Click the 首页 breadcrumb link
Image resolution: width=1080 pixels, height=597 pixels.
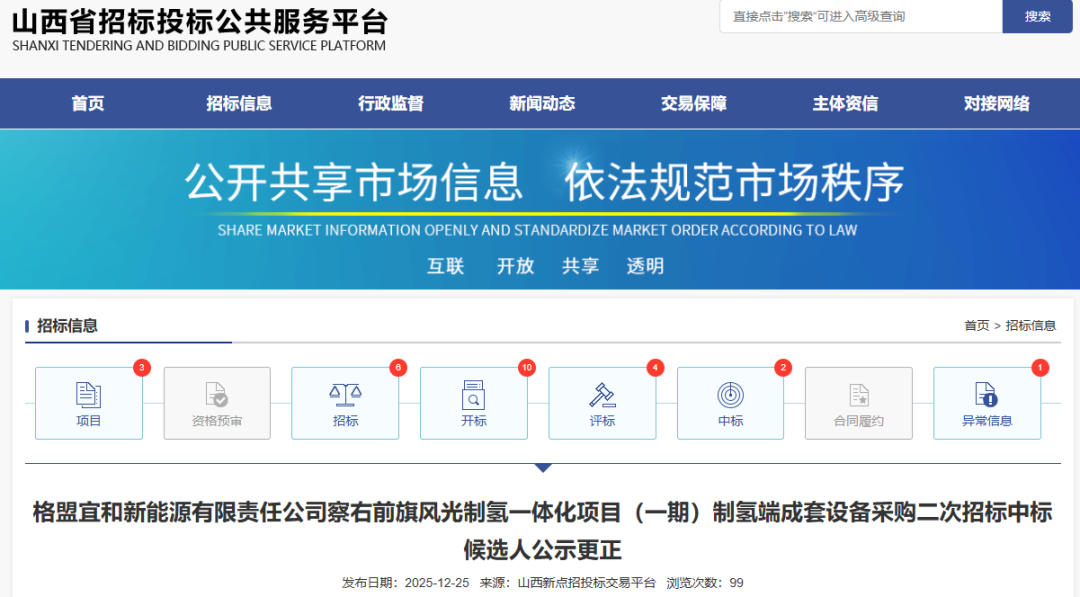coord(976,326)
